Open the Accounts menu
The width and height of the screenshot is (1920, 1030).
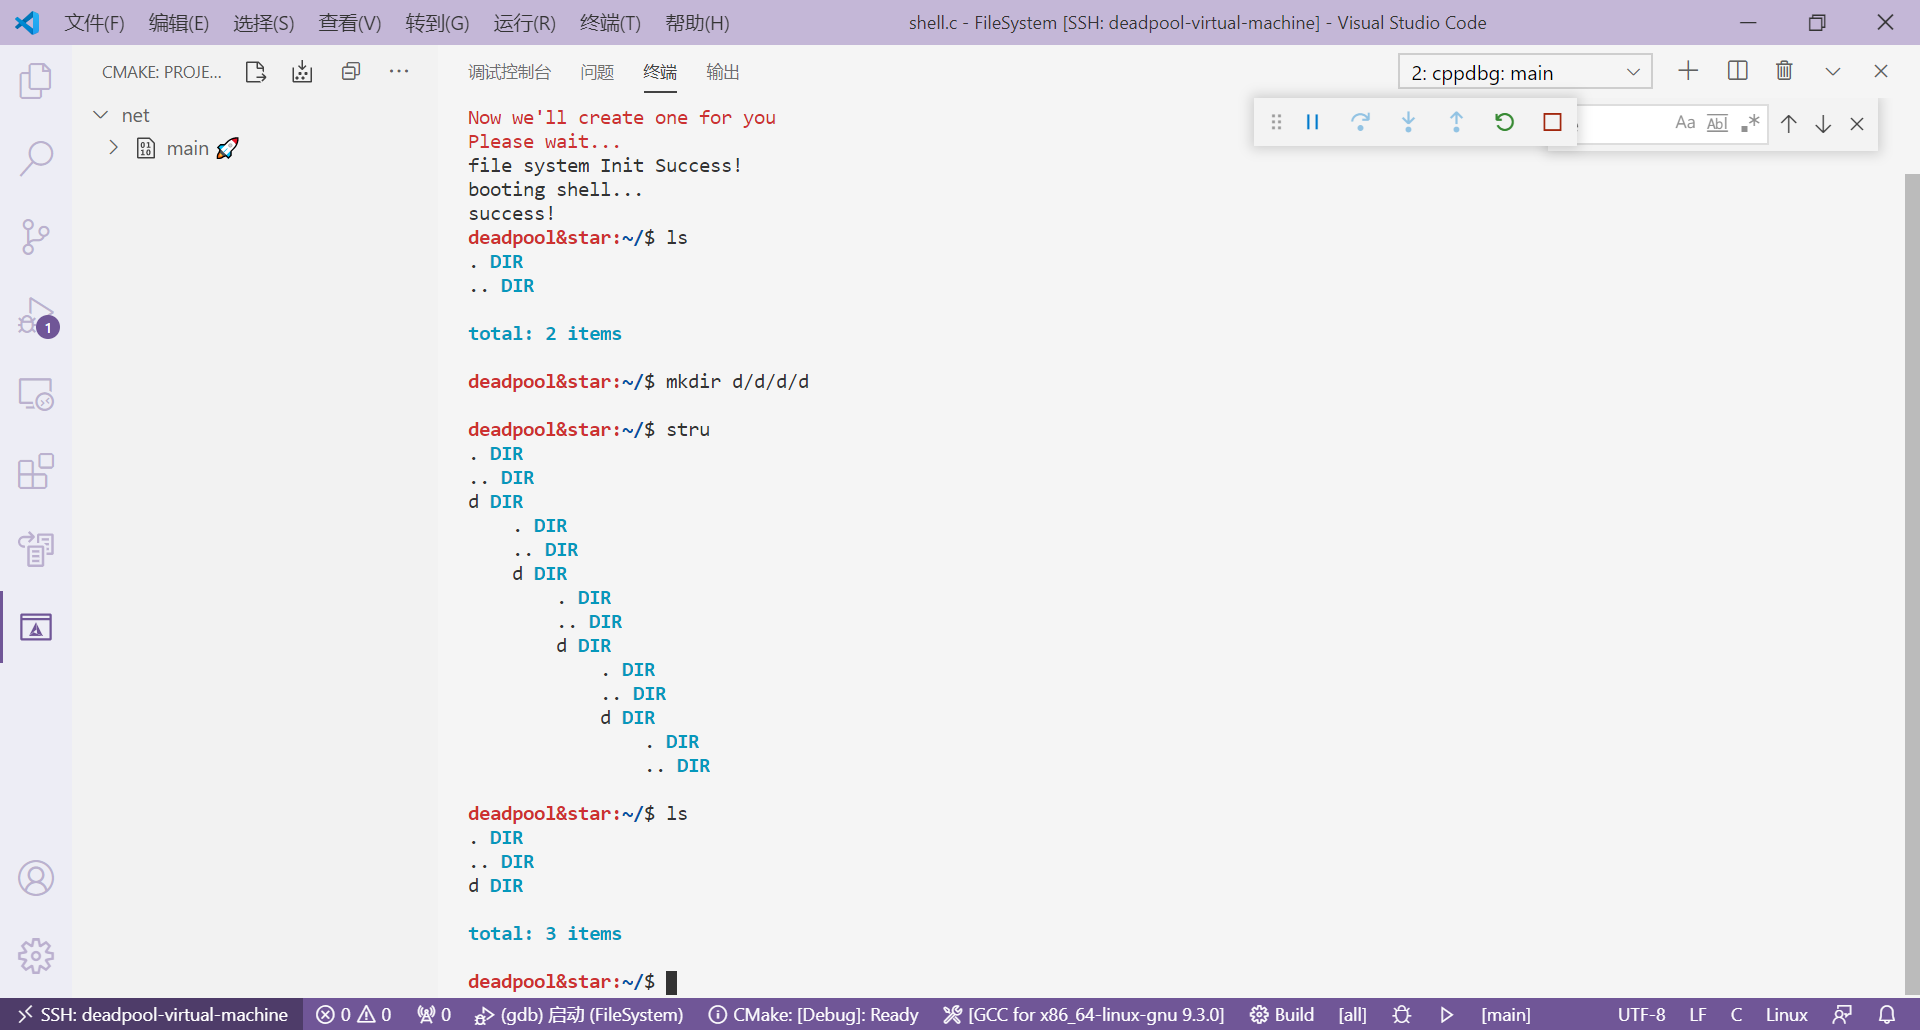(x=36, y=878)
